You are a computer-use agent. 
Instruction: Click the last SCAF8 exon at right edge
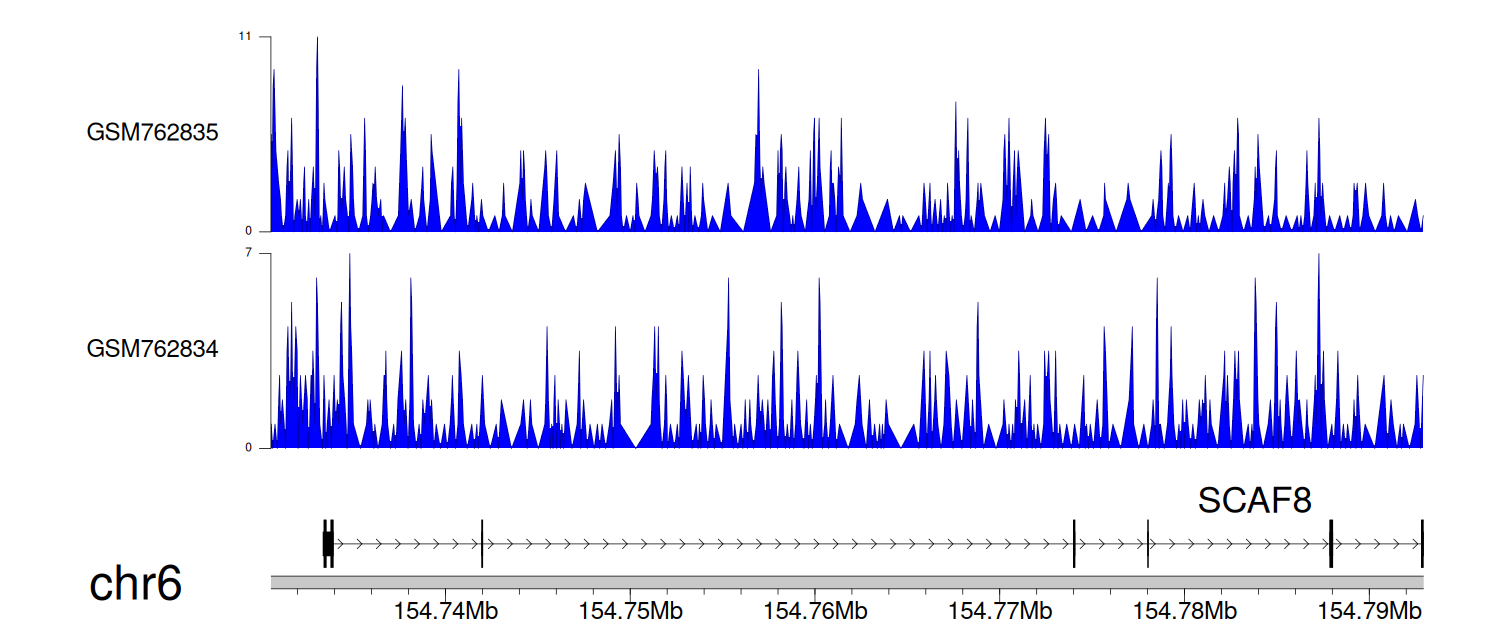[1421, 543]
